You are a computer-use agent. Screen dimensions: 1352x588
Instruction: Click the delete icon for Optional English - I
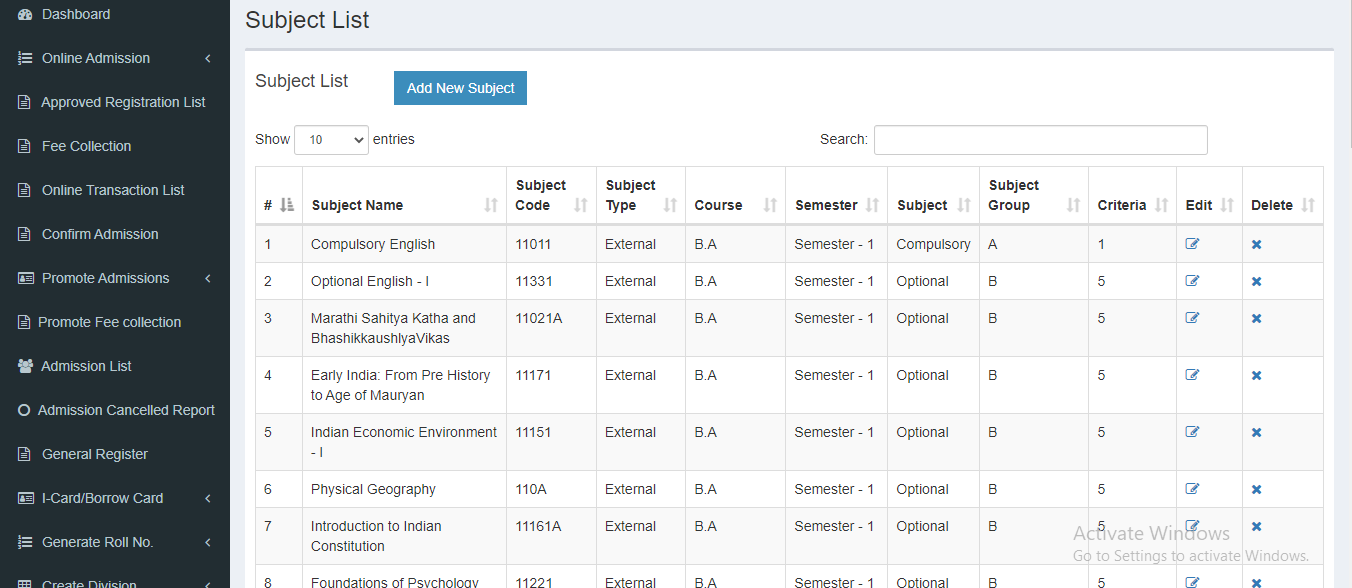pos(1256,282)
